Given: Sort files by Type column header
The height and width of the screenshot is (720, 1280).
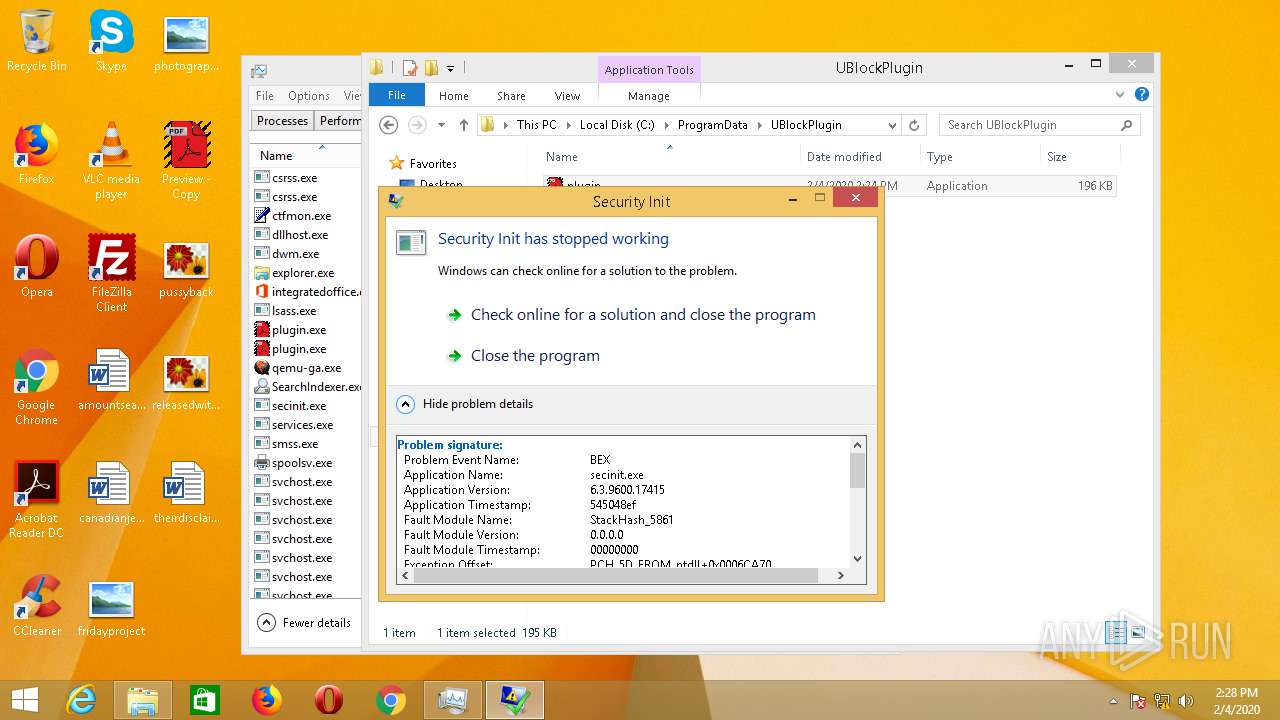Looking at the screenshot, I should [980, 156].
